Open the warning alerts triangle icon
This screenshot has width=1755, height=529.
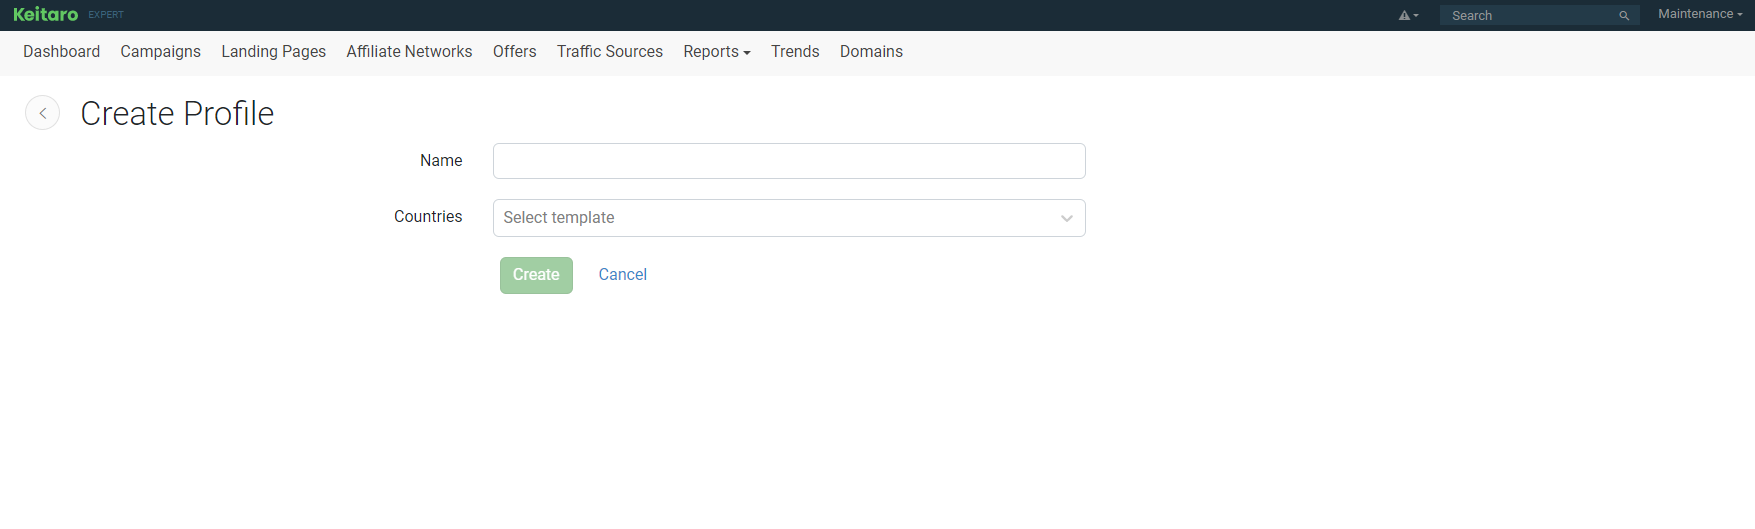coord(1408,15)
